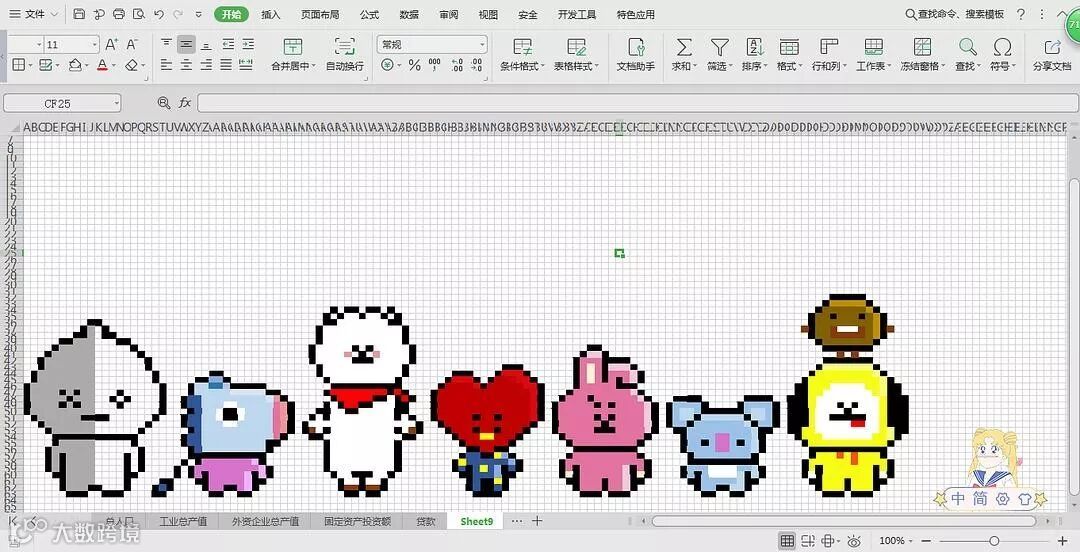1080x552 pixels.
Task: Click the distributed alignment icon
Action: 246,65
